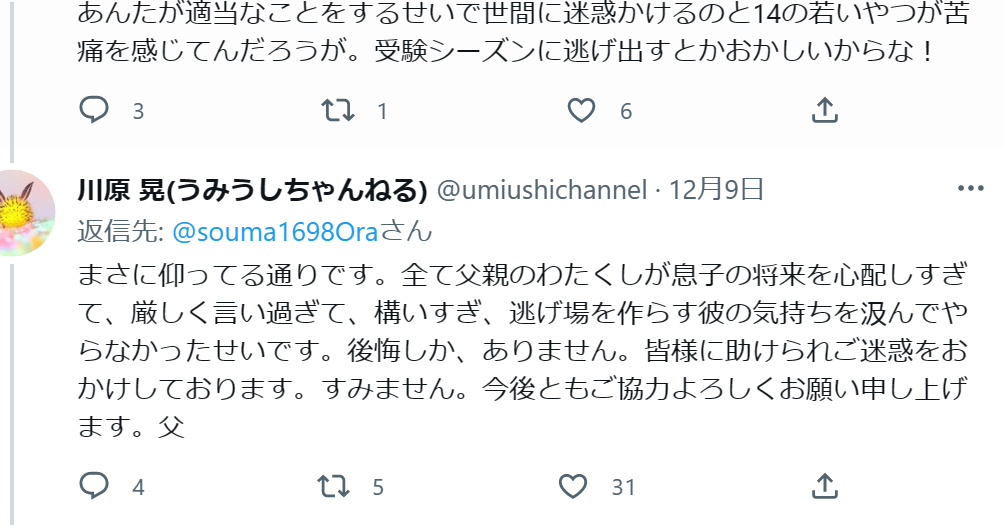Screen dimensions: 1004x530
Task: Share the top tweet via upload icon
Action: click(825, 110)
